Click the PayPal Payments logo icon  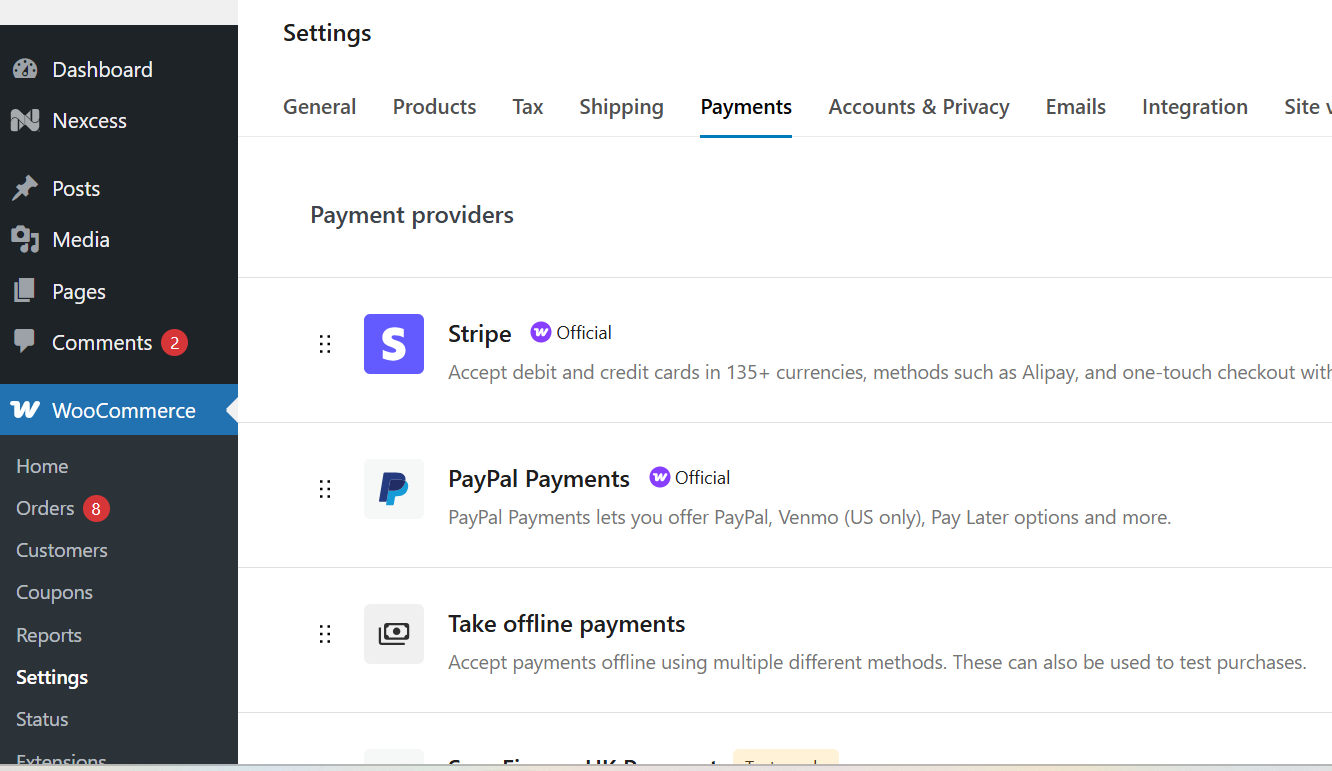pos(394,489)
